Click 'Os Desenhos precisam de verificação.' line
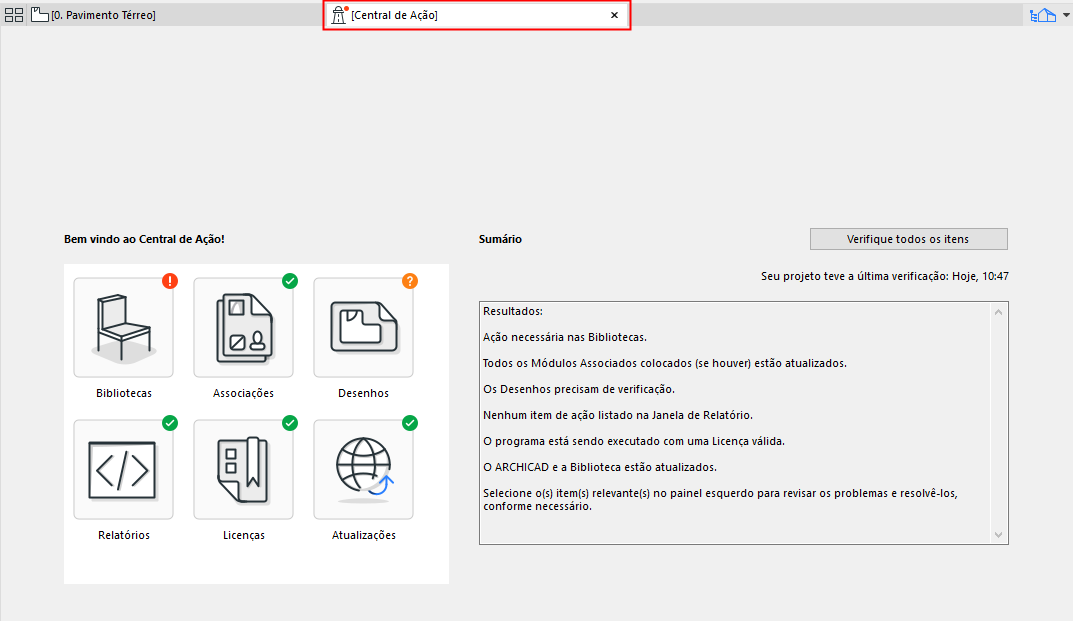 [x=579, y=389]
